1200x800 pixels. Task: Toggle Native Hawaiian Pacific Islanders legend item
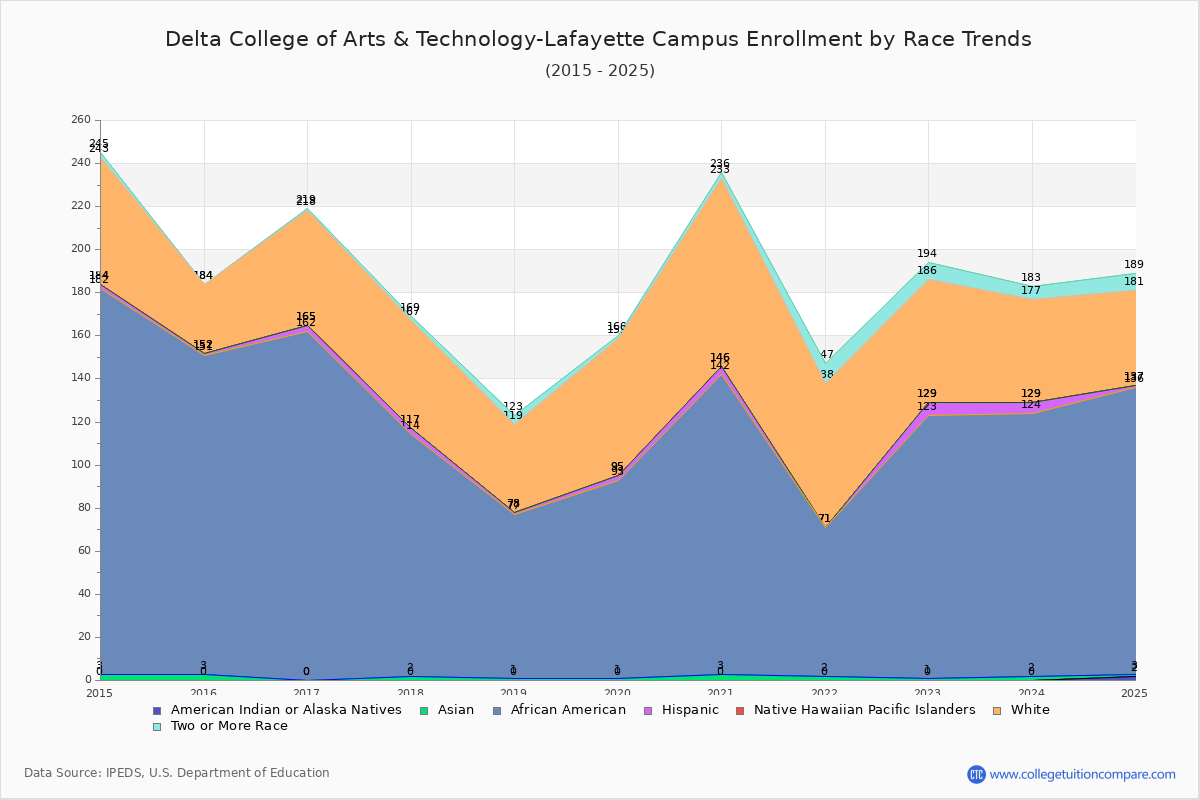point(855,710)
